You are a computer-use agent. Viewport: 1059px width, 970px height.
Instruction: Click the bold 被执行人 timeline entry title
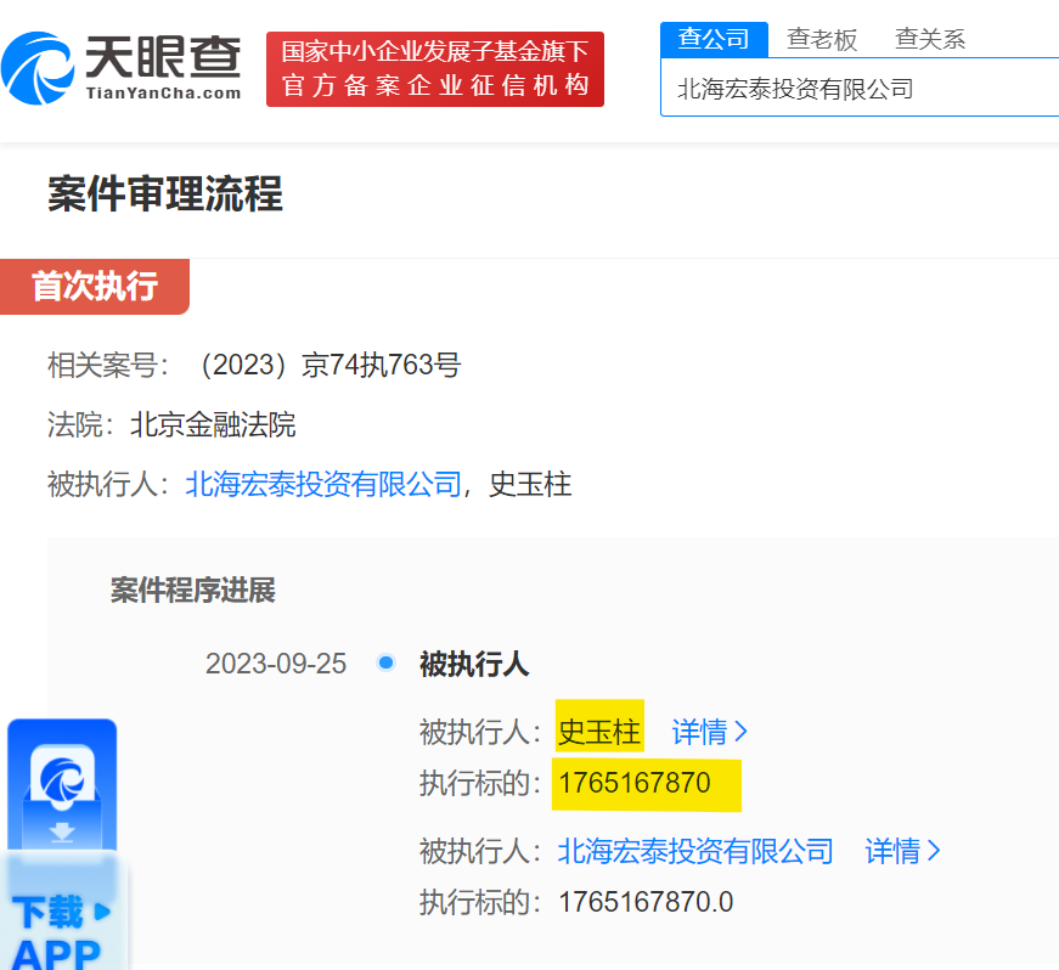tap(474, 663)
